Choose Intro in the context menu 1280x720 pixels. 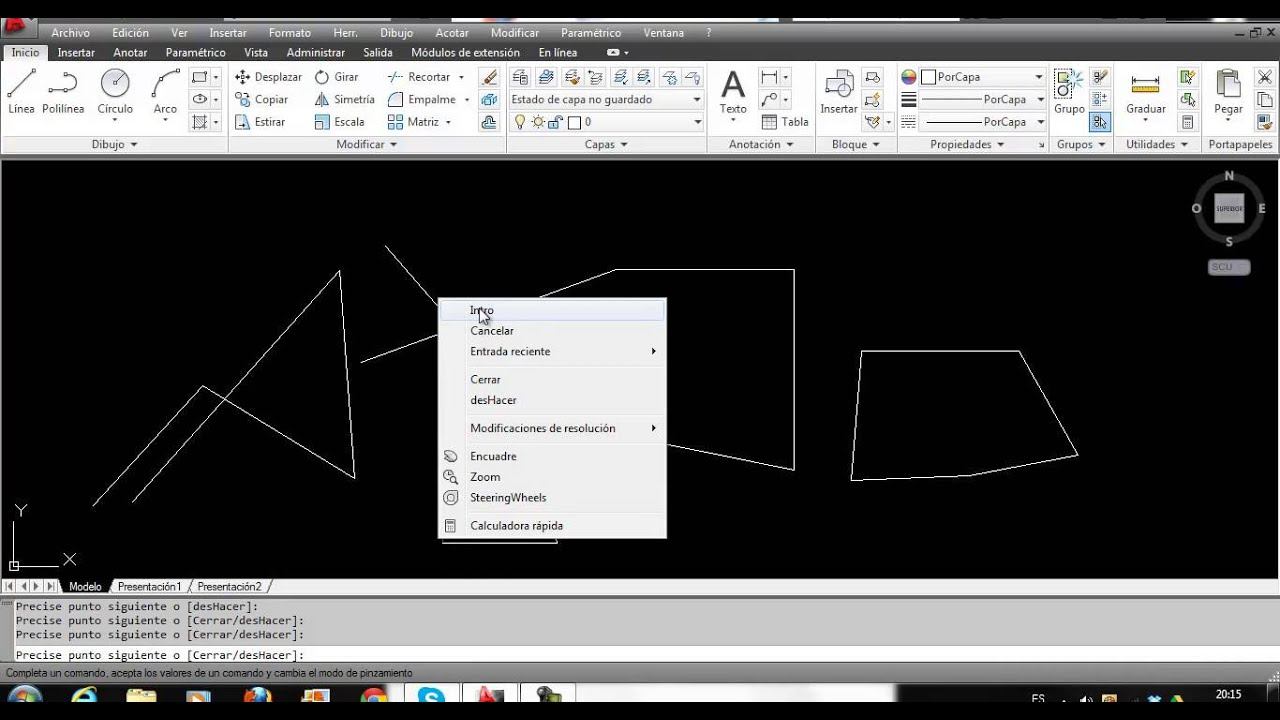pyautogui.click(x=553, y=310)
